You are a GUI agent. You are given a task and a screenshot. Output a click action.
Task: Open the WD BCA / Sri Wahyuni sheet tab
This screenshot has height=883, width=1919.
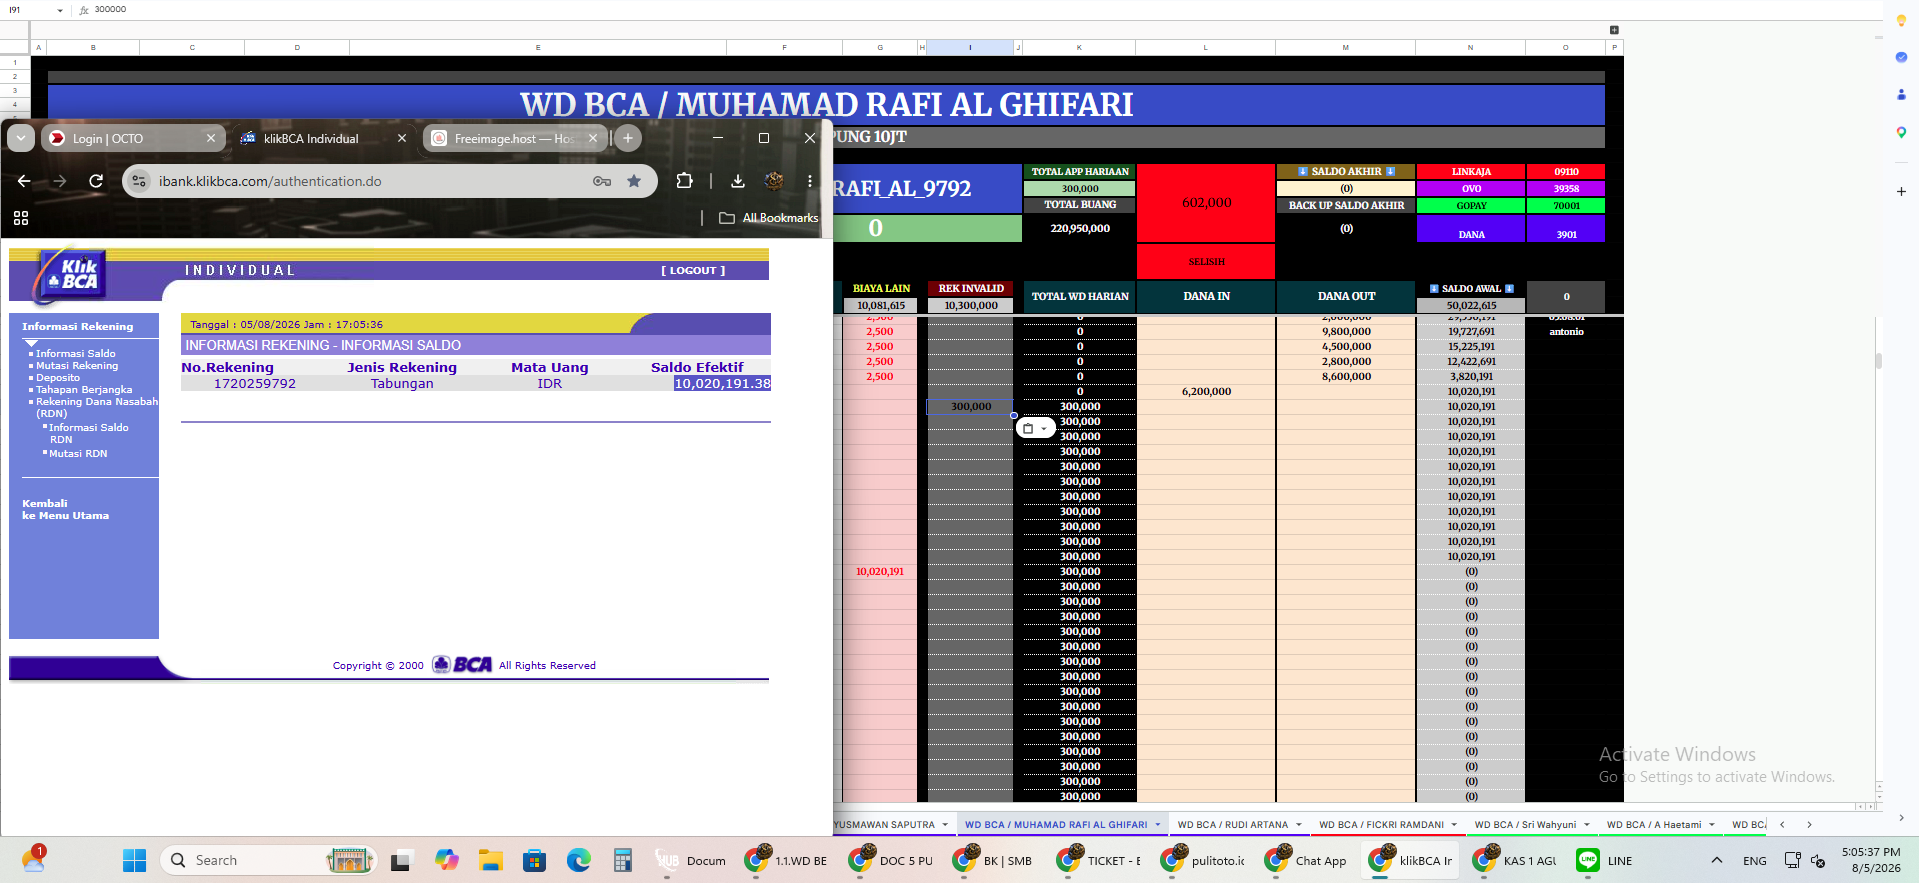pos(1524,825)
